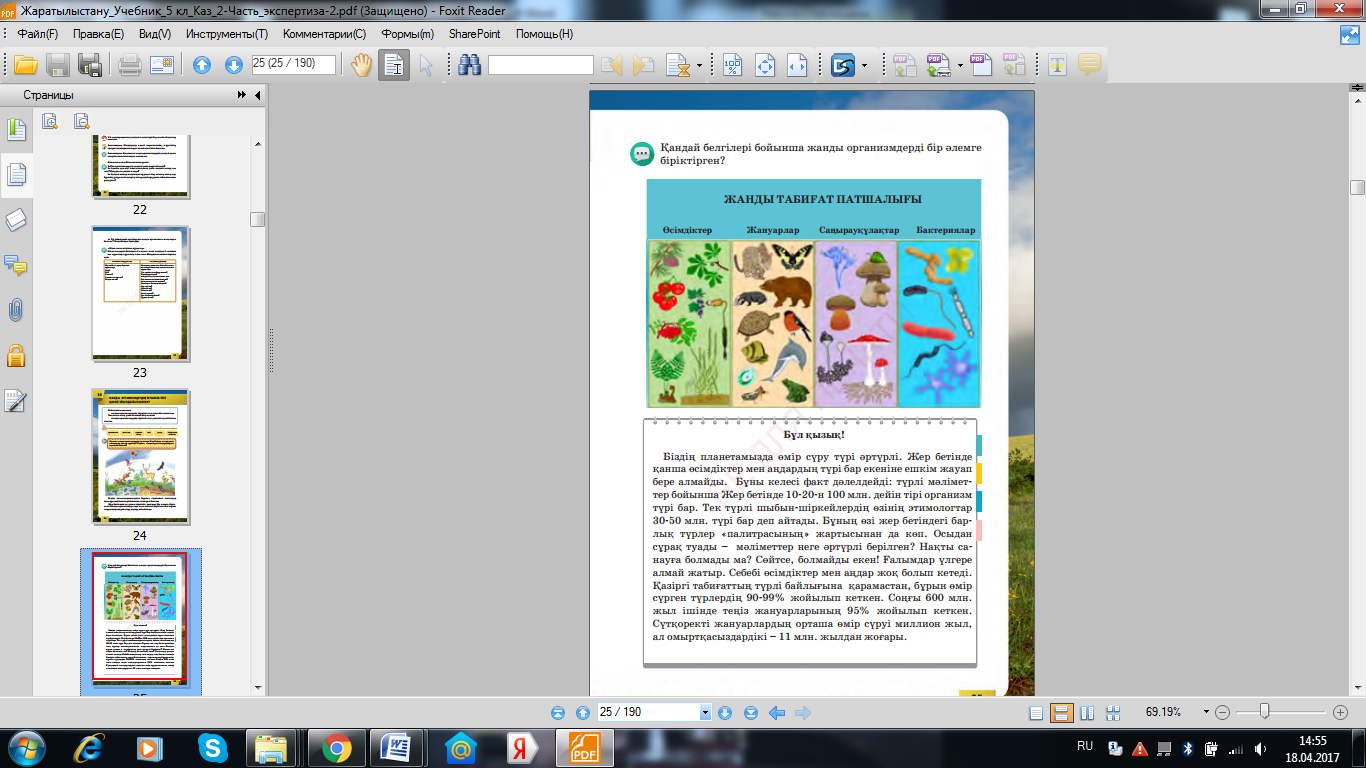Screen dimensions: 1366x768
Task: Open the Security lock panel in the sidebar
Action: tap(16, 355)
